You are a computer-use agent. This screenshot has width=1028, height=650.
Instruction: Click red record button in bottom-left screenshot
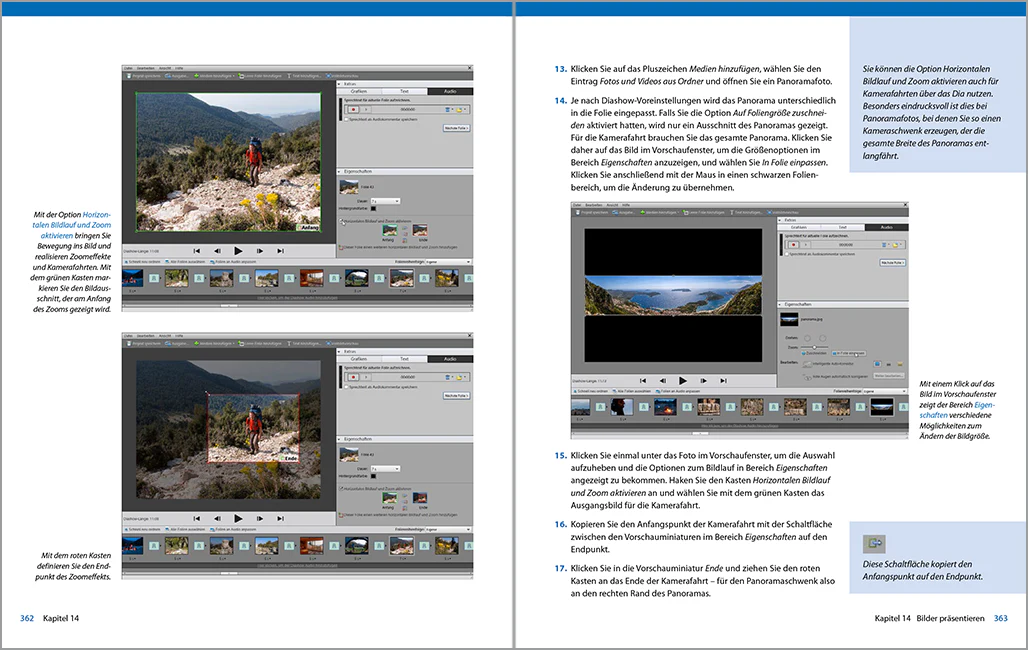pyautogui.click(x=353, y=377)
